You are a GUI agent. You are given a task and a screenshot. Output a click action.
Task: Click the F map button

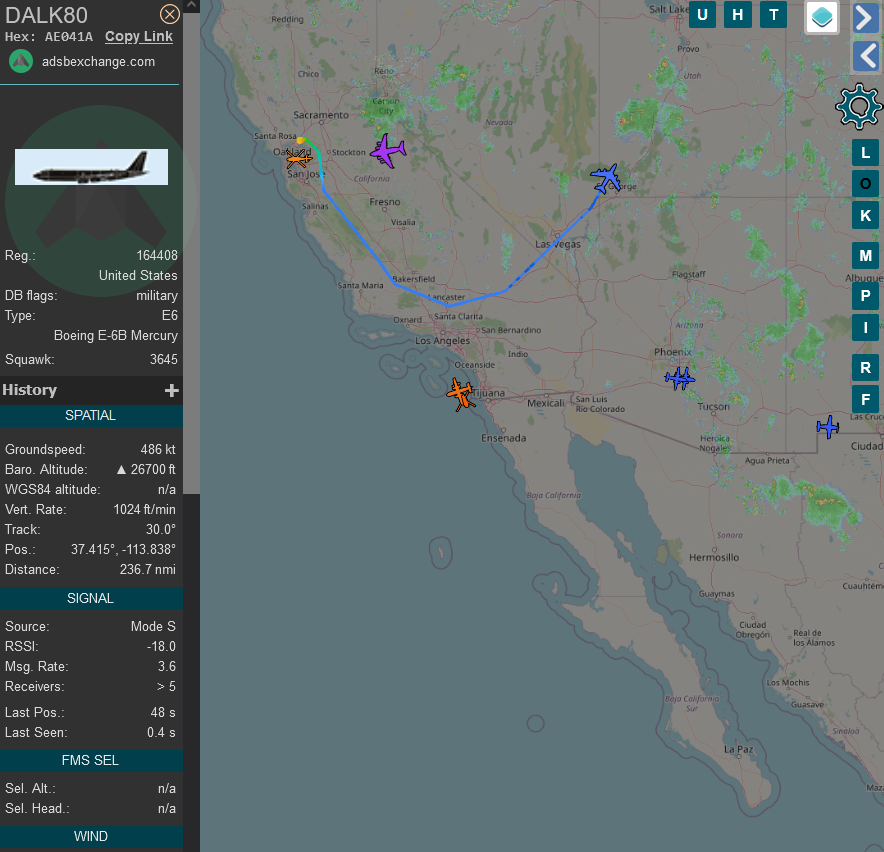865,400
